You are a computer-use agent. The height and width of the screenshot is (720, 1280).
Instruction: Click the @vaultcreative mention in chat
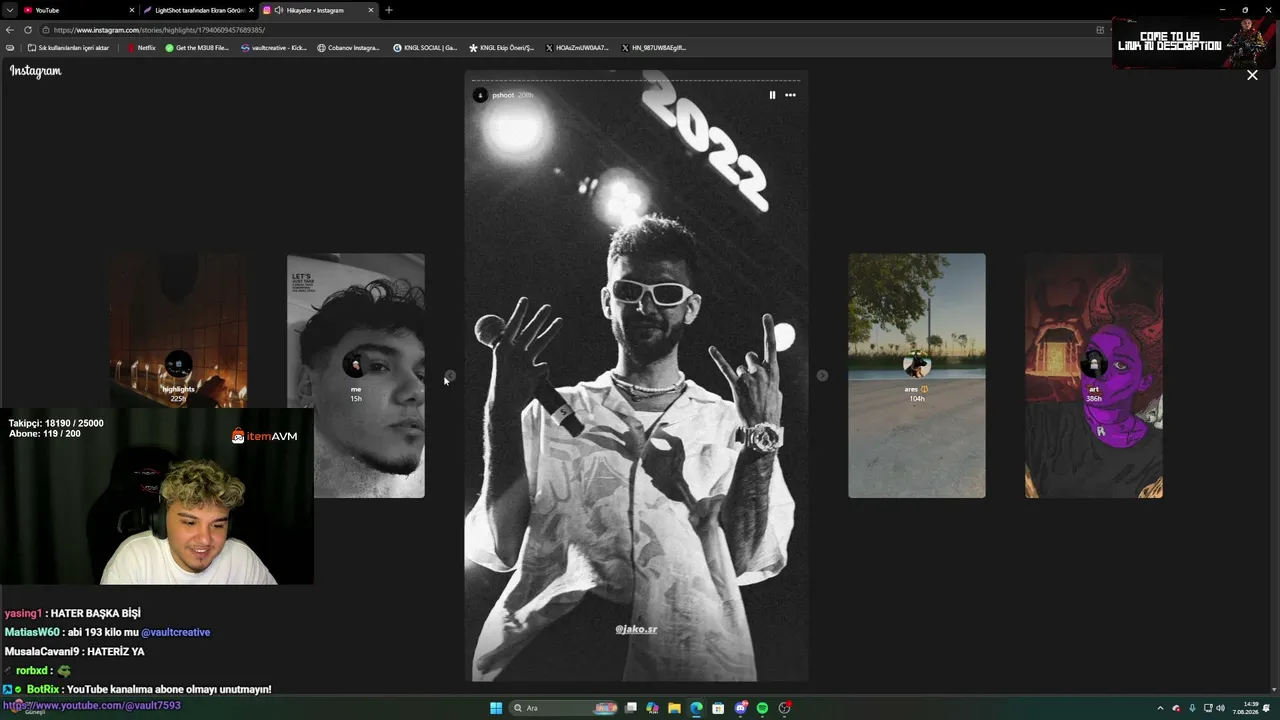(x=176, y=632)
